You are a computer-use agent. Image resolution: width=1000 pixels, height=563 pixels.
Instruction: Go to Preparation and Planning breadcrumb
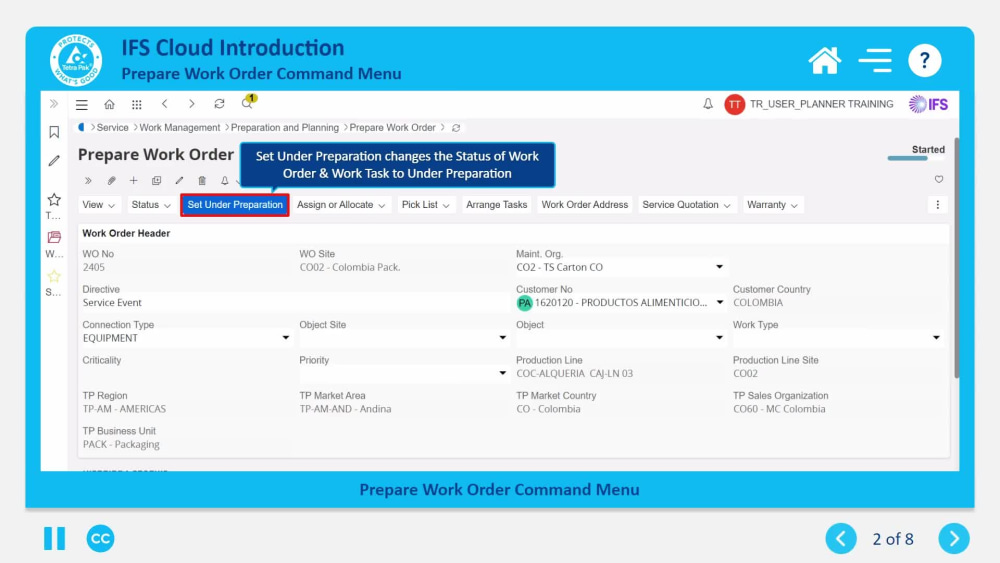[x=284, y=128]
